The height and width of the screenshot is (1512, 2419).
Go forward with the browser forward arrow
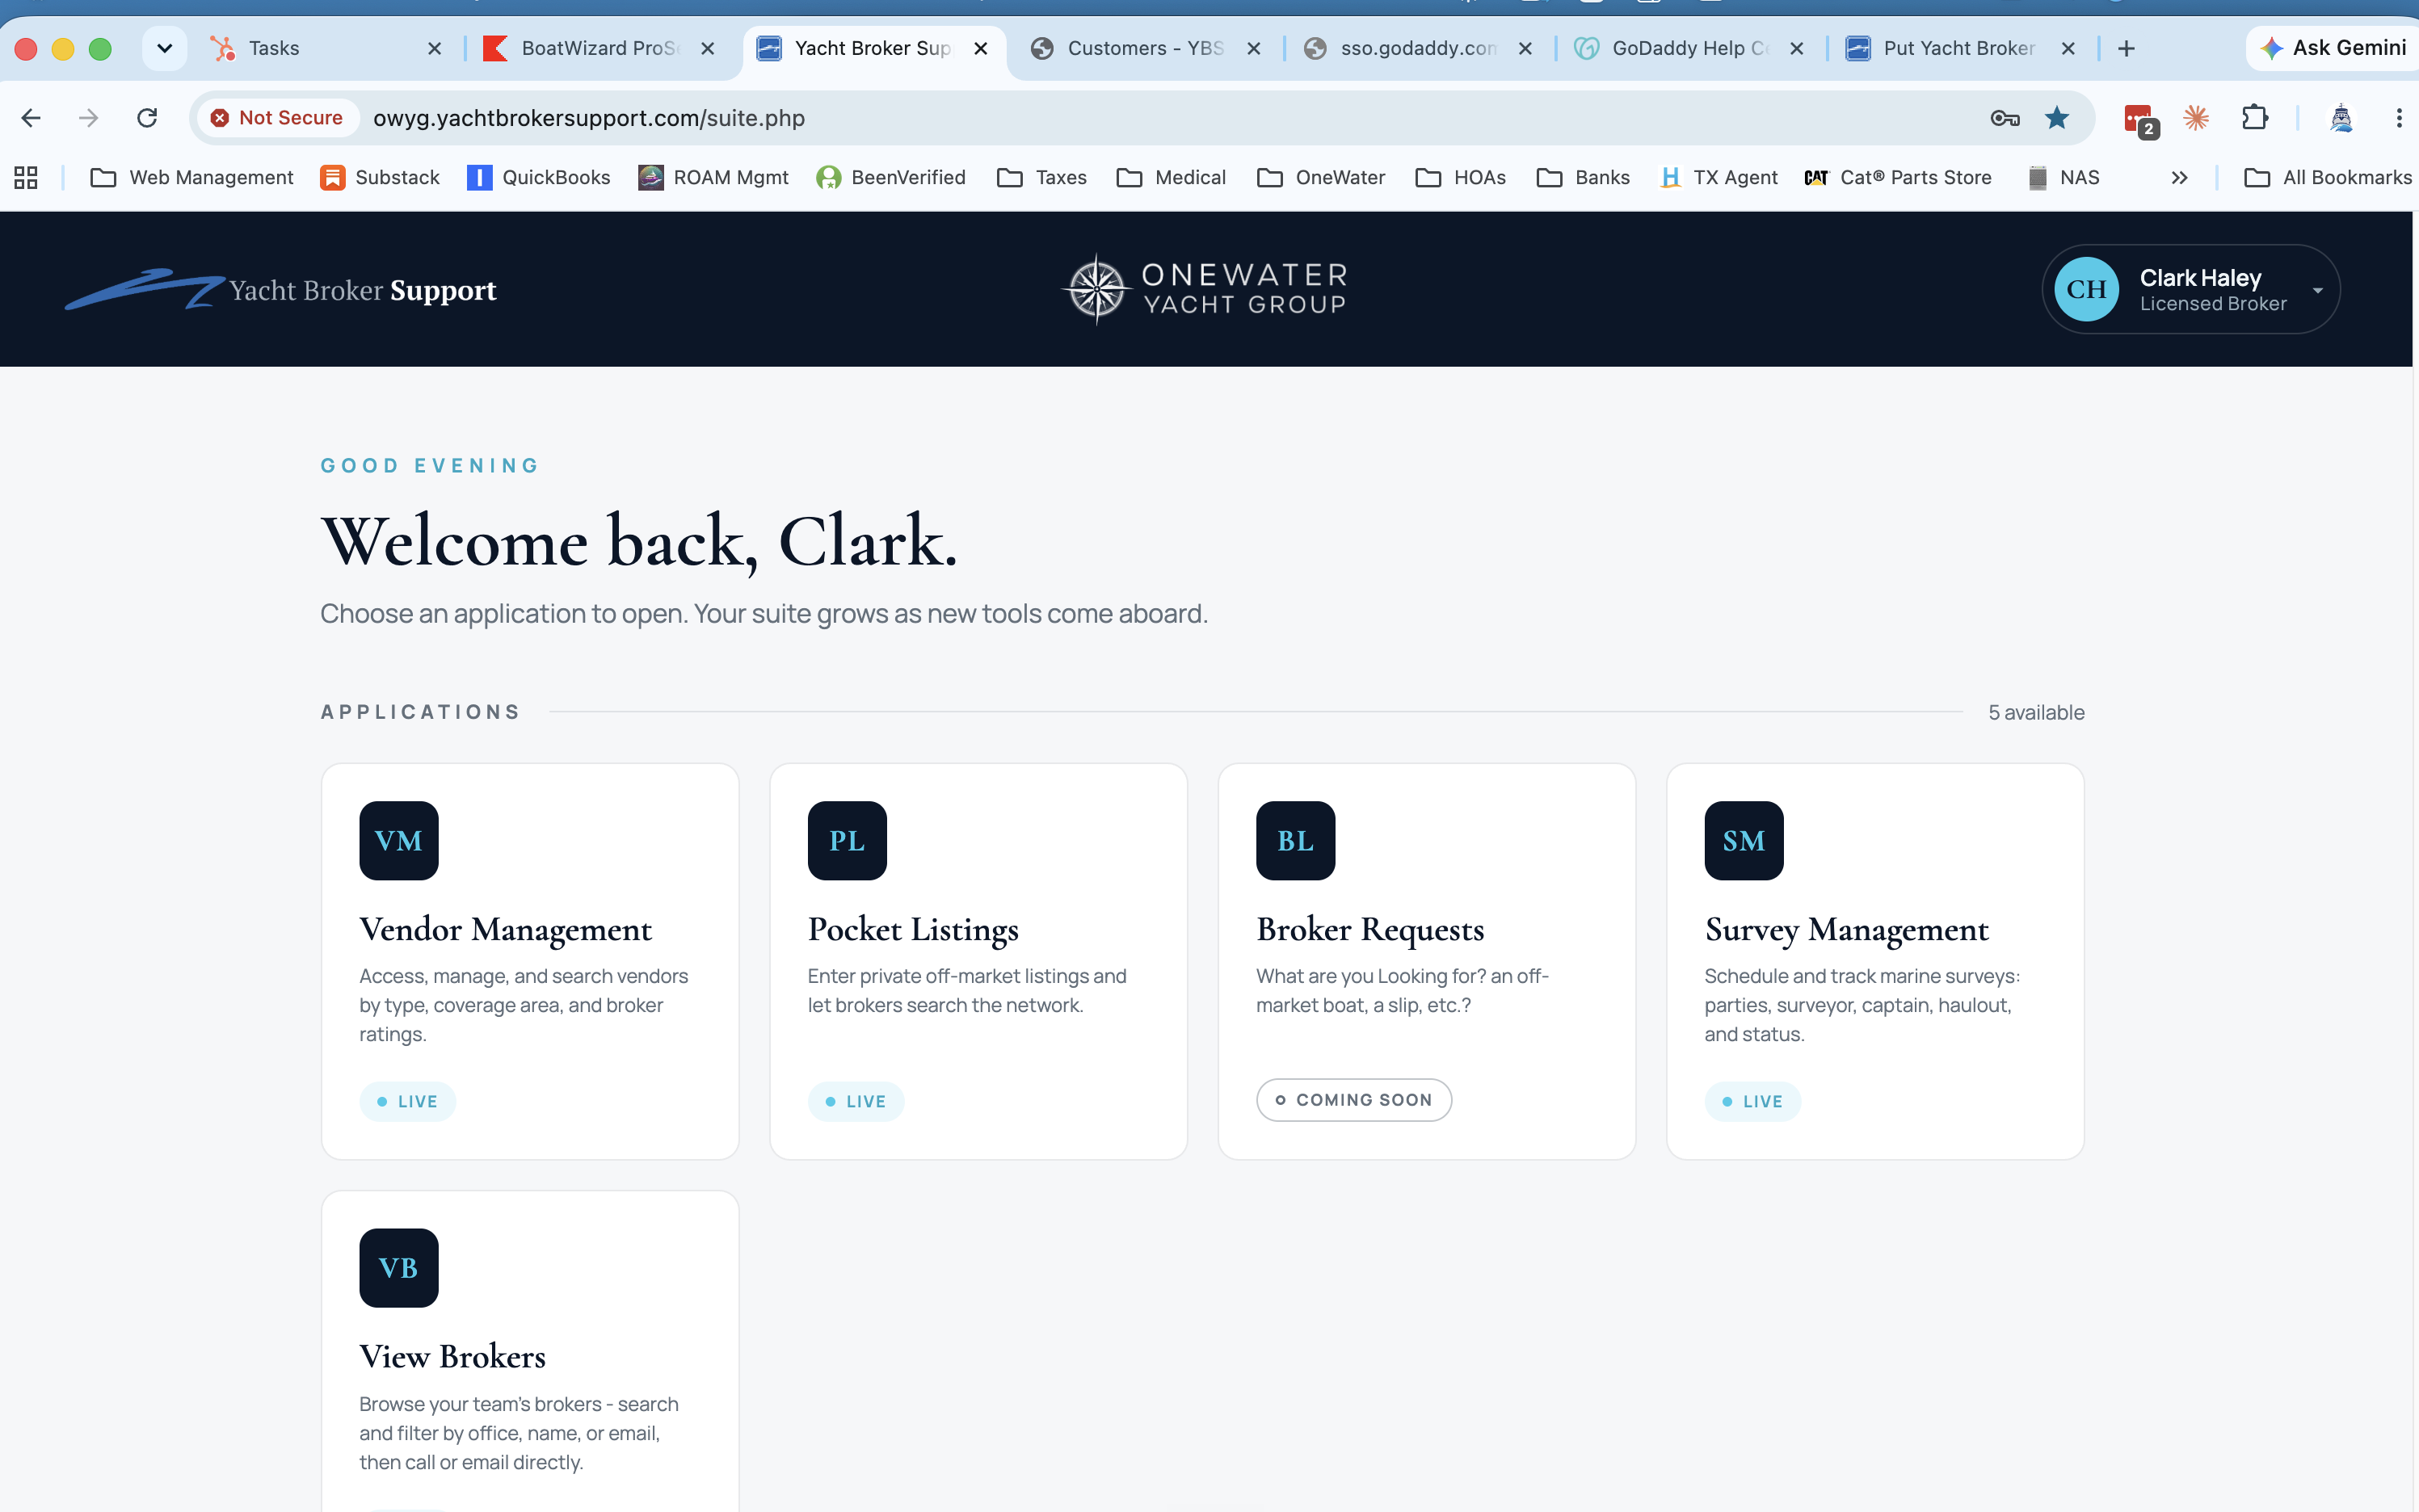coord(89,118)
